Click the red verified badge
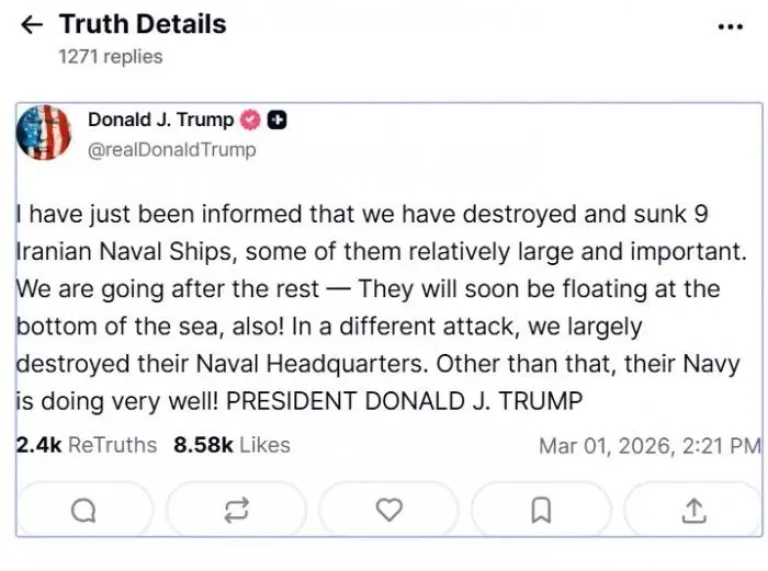768x571 pixels. (251, 121)
